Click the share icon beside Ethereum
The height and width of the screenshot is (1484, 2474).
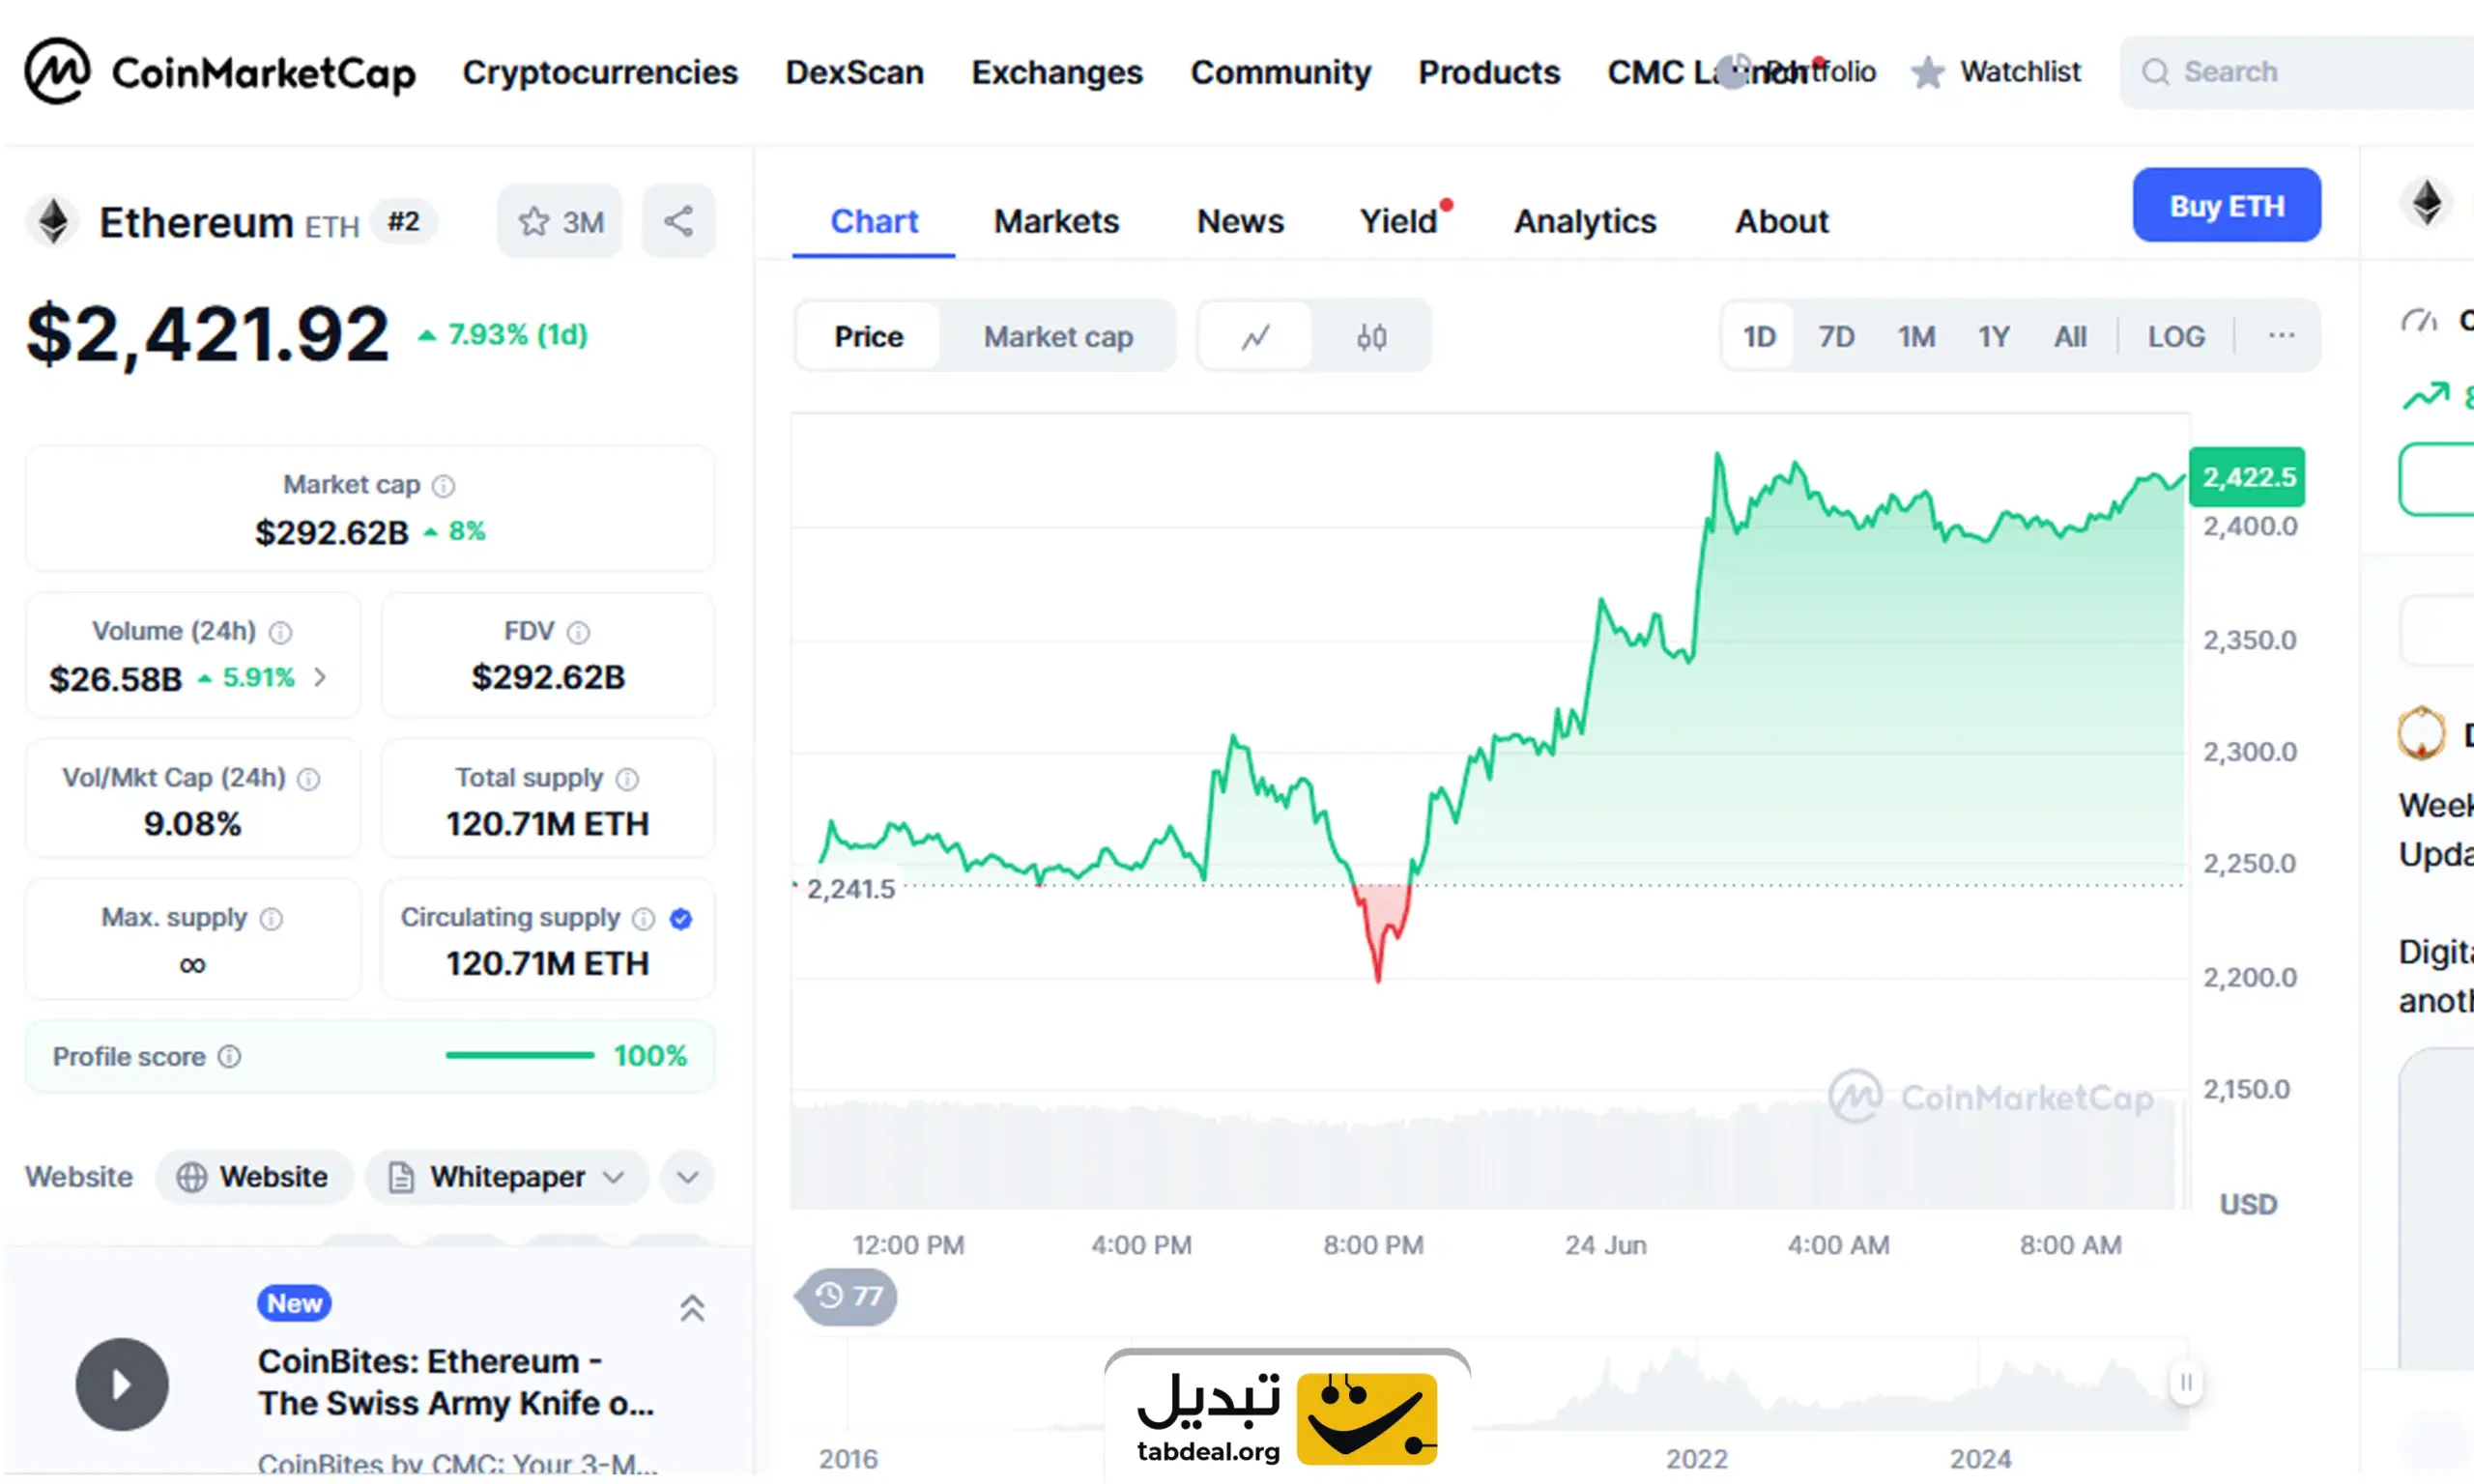coord(678,221)
